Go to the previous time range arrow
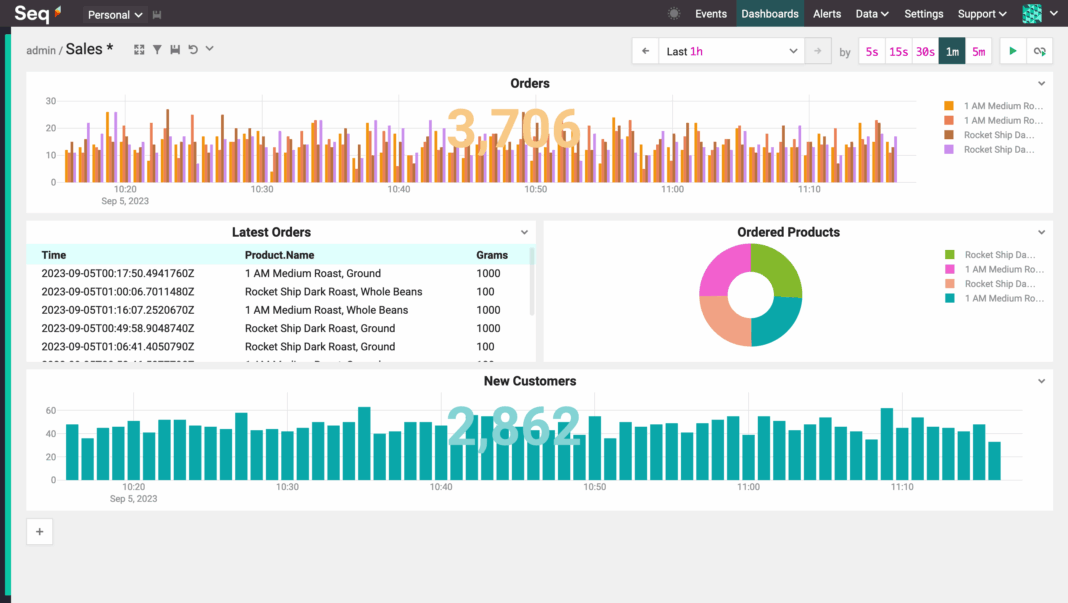This screenshot has width=1068, height=603. 645,51
